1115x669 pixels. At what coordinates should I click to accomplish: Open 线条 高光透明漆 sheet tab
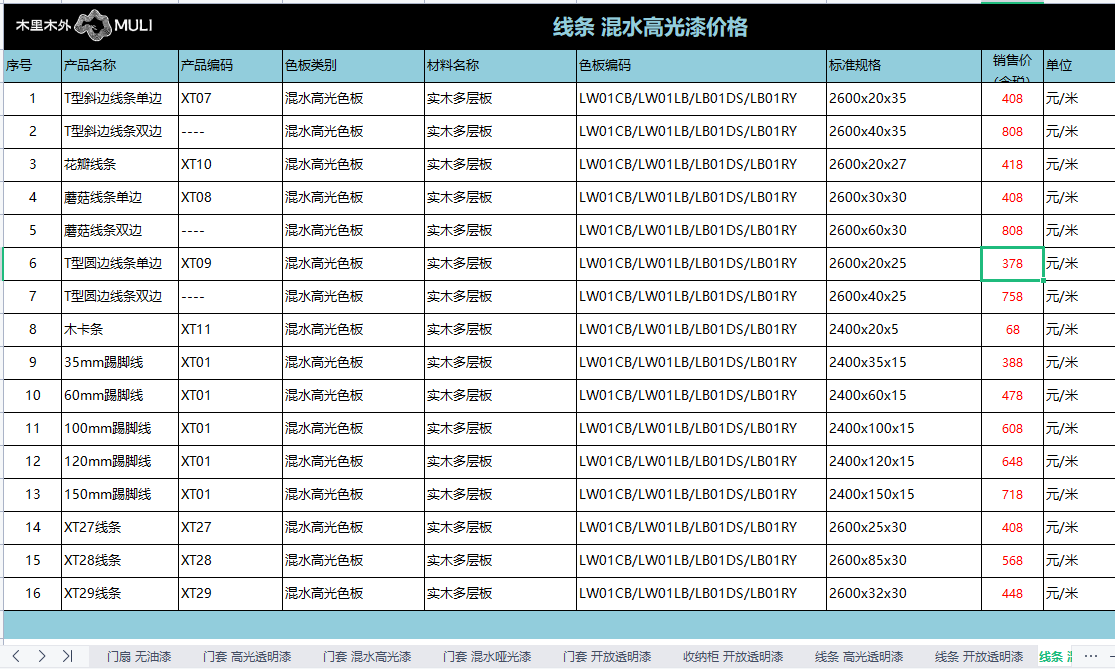click(859, 657)
